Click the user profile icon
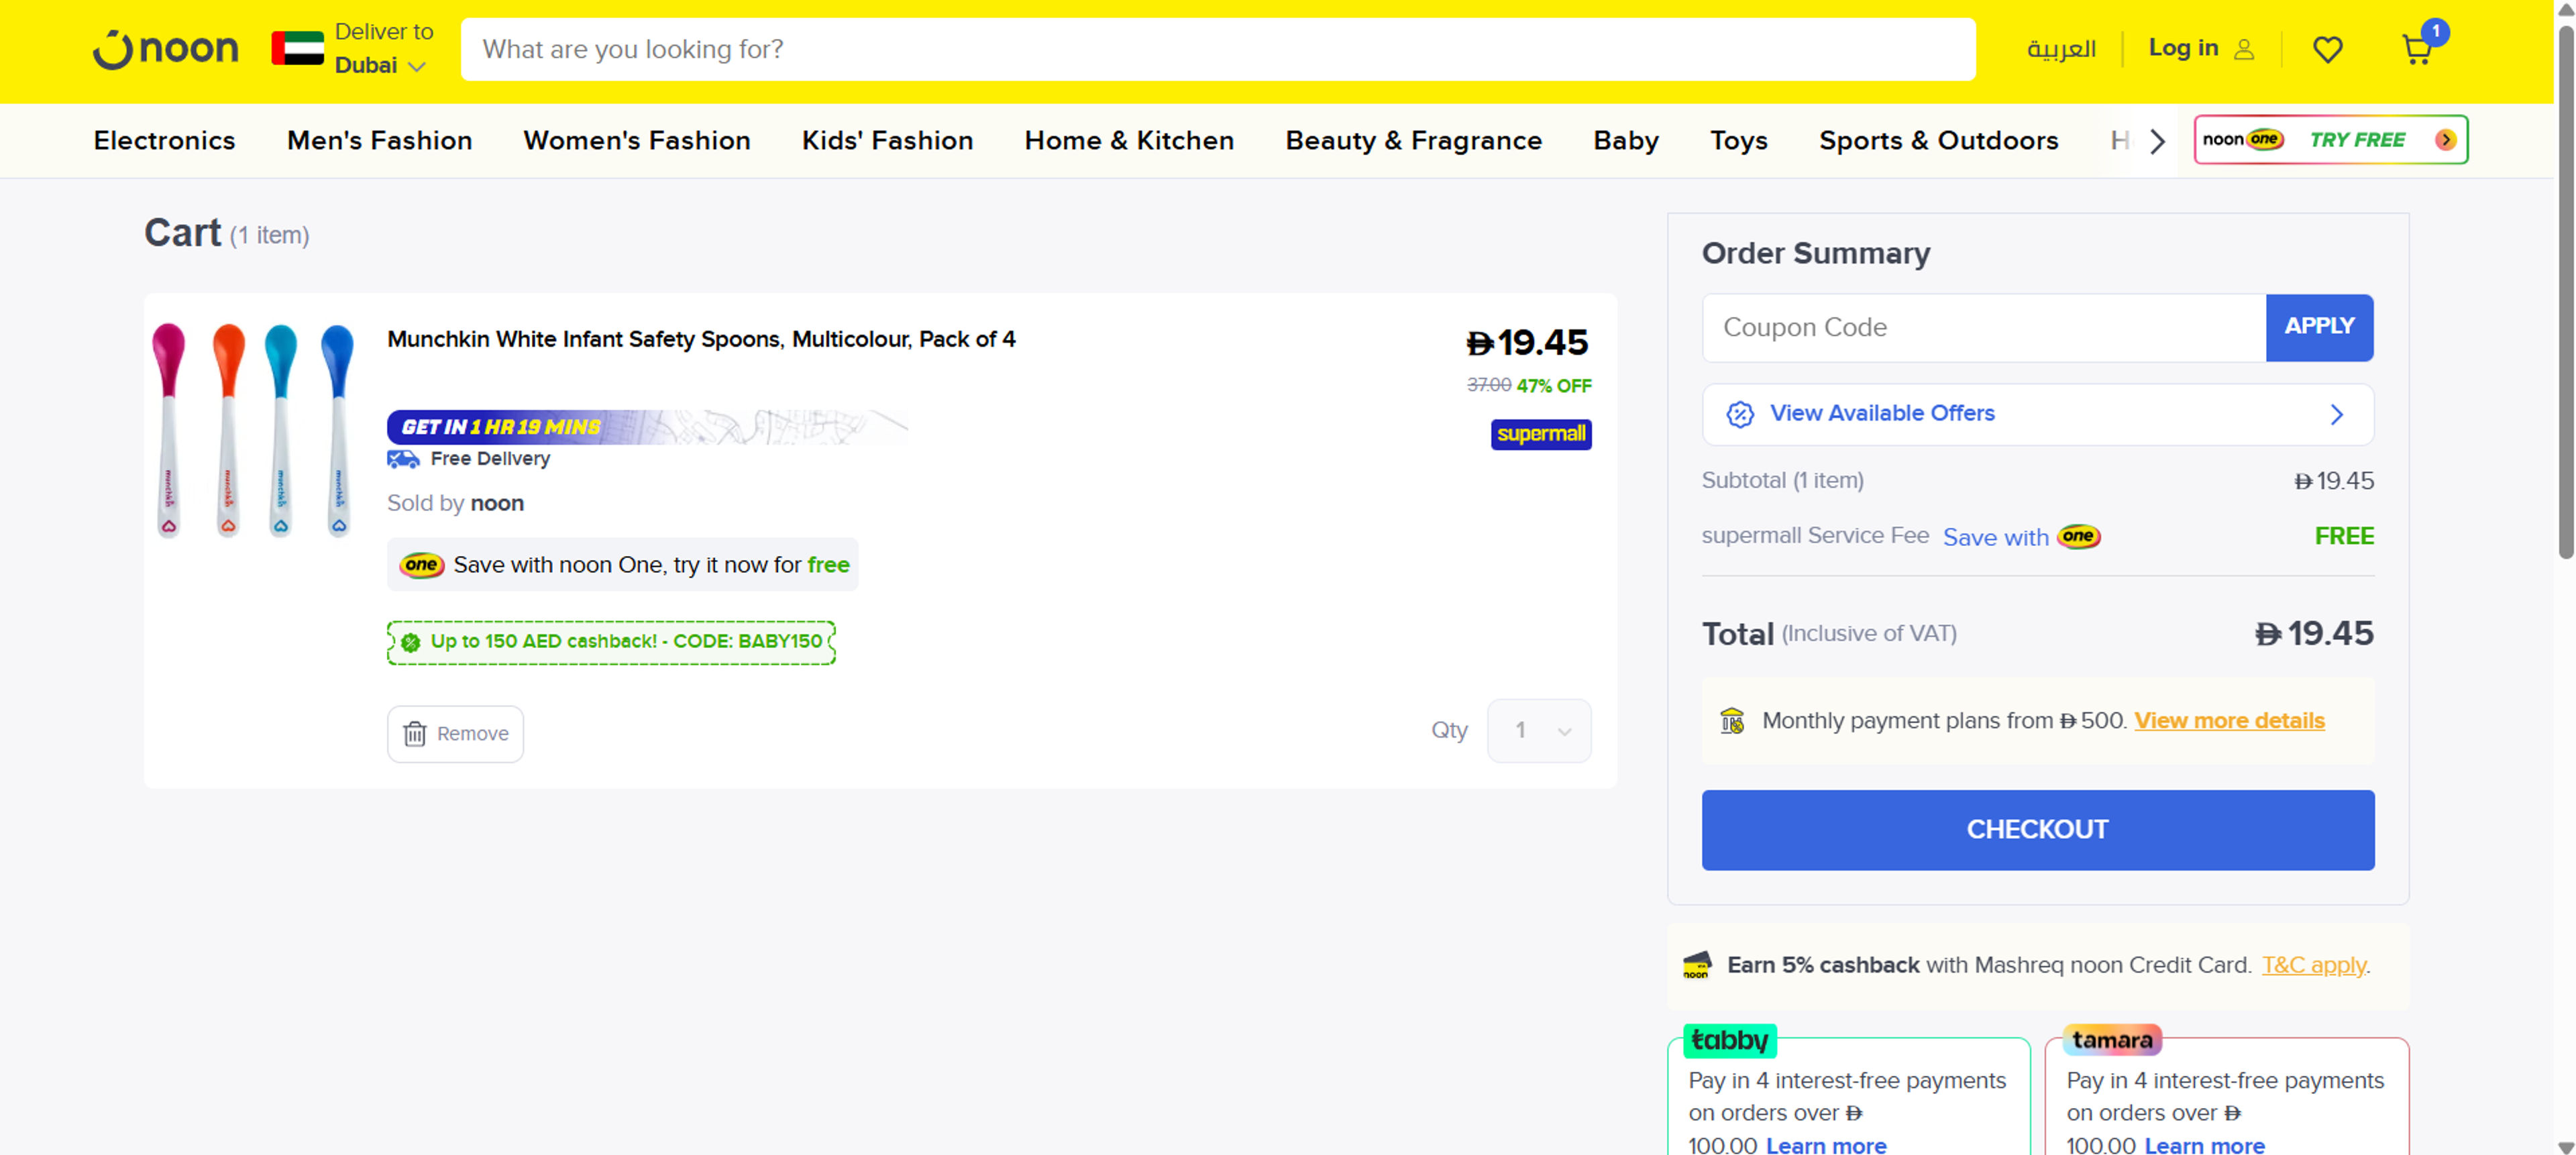 click(2244, 49)
